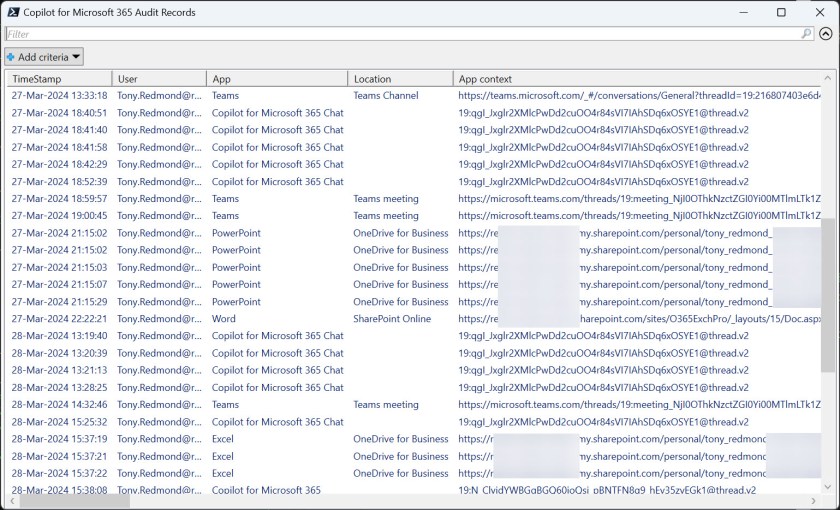
Task: Select the row timestamped 28-Mar-2024 13:19:40
Action: [x=414, y=336]
